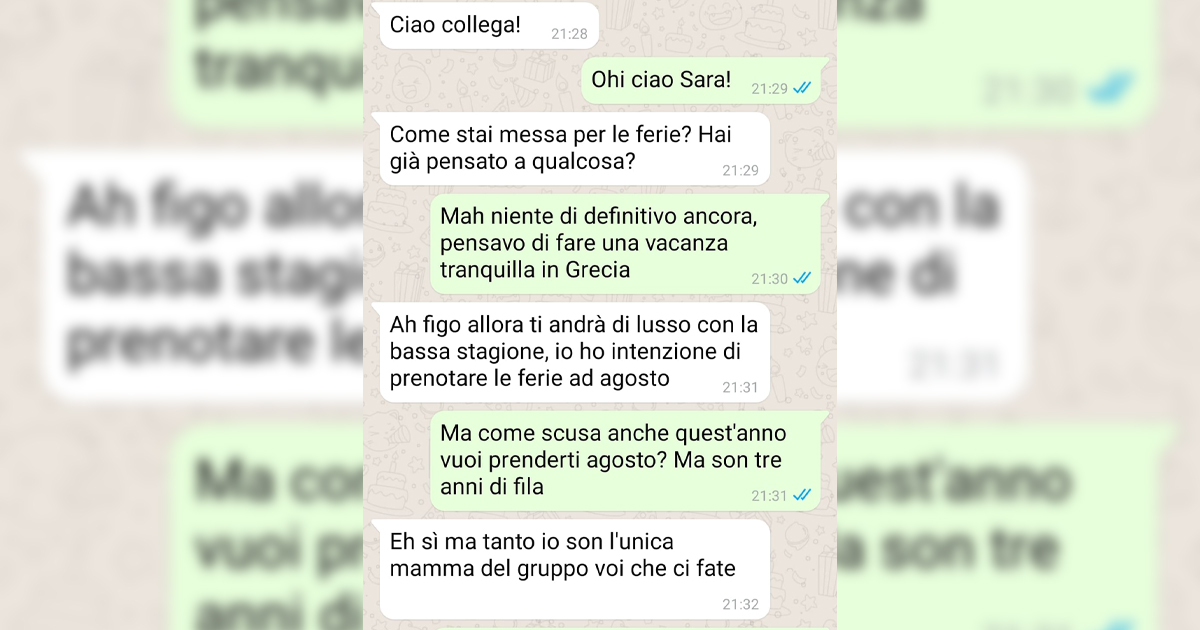This screenshot has height=630, width=1200.
Task: Click the blue double-check on the Grecia message
Action: [802, 278]
